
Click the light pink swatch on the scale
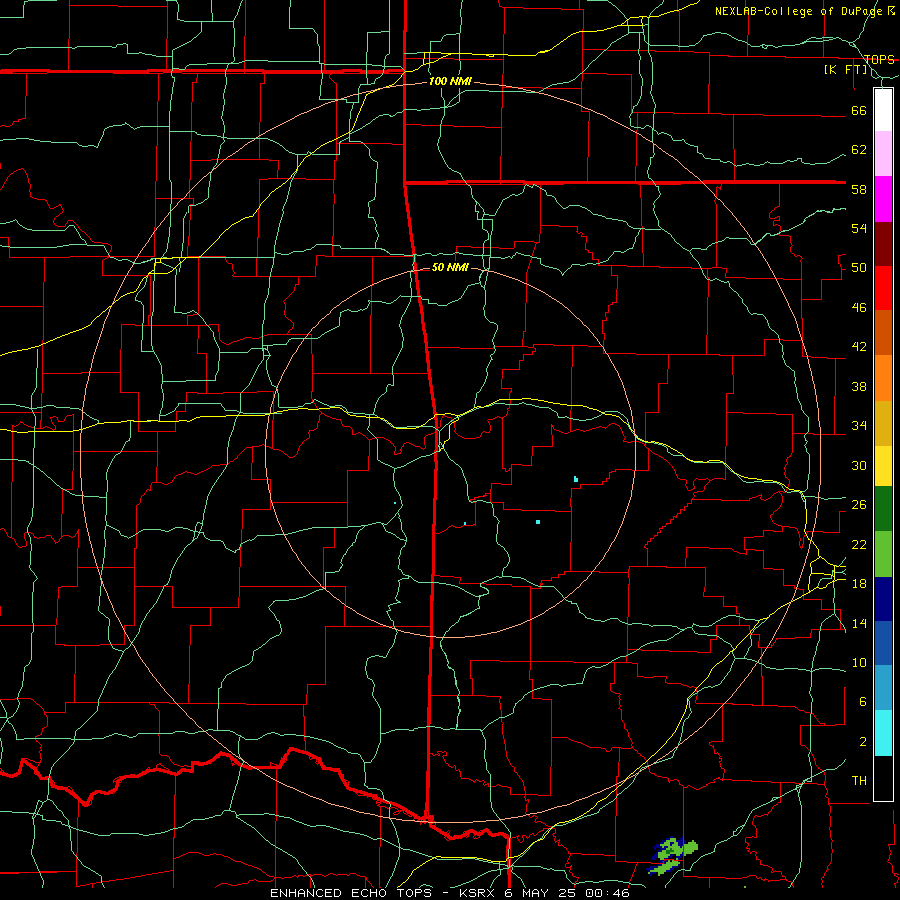coord(883,153)
